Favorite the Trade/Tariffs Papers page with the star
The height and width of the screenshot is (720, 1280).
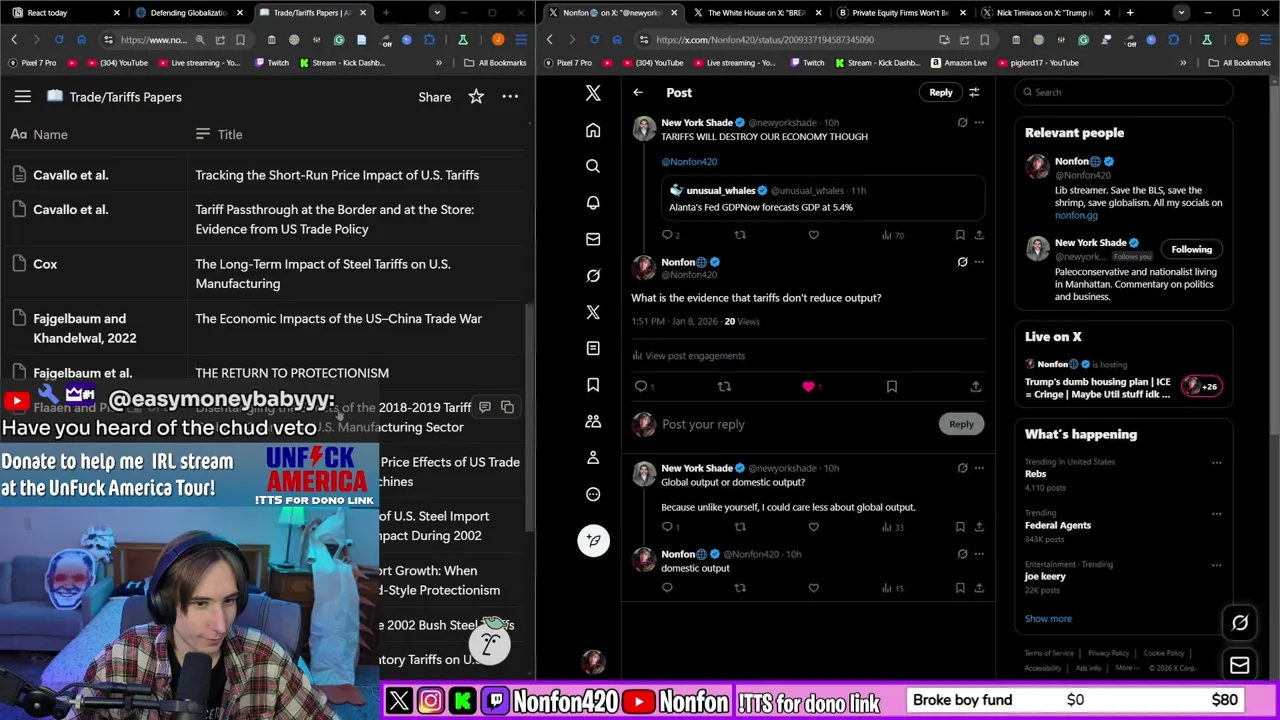click(x=476, y=97)
